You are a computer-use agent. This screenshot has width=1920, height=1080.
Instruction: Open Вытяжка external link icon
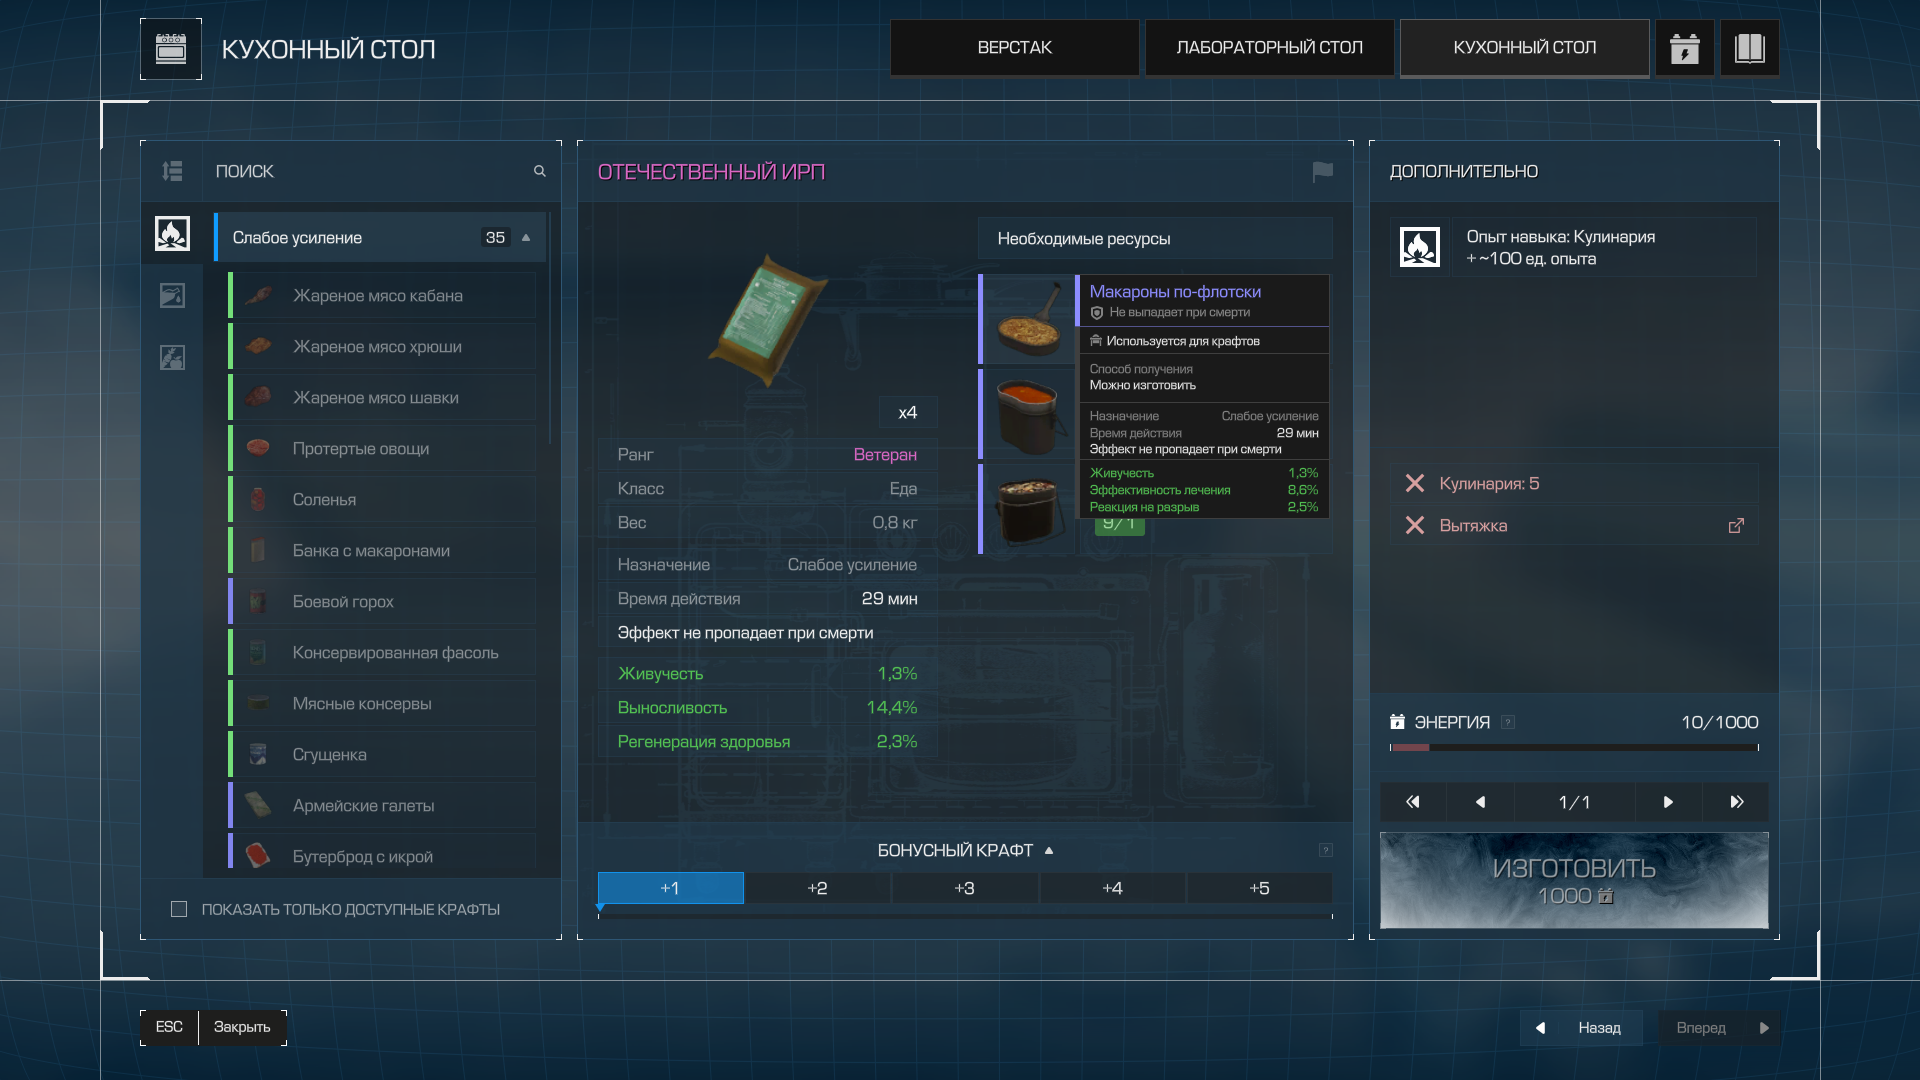point(1736,526)
